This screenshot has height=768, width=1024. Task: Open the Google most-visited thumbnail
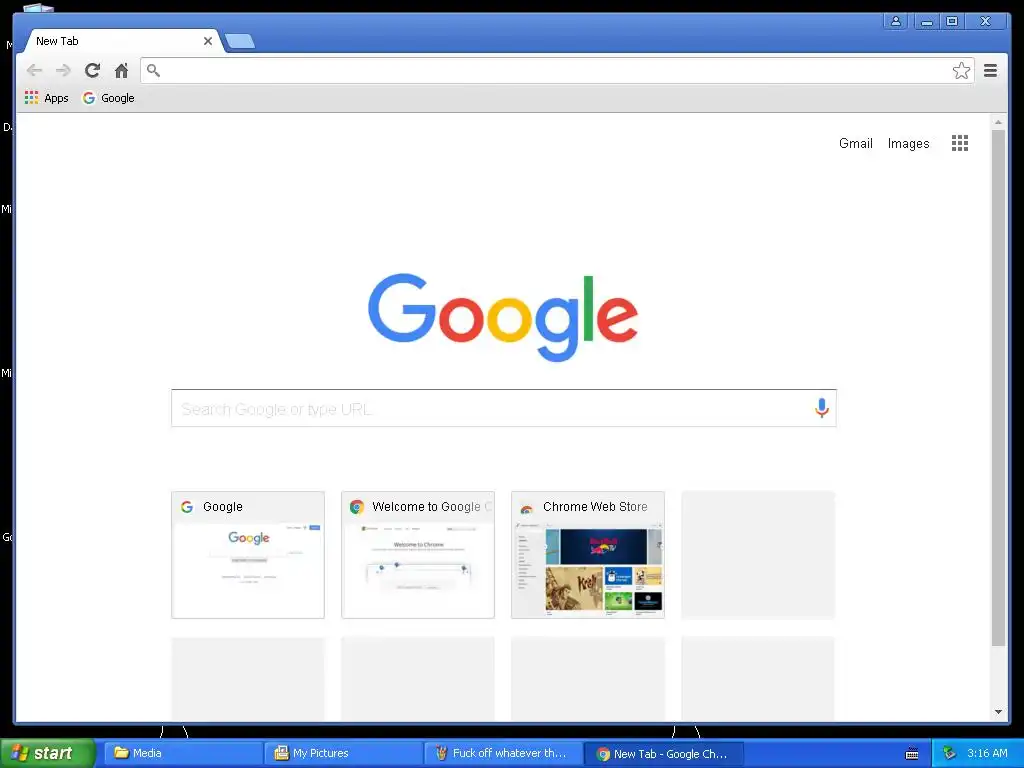click(248, 554)
